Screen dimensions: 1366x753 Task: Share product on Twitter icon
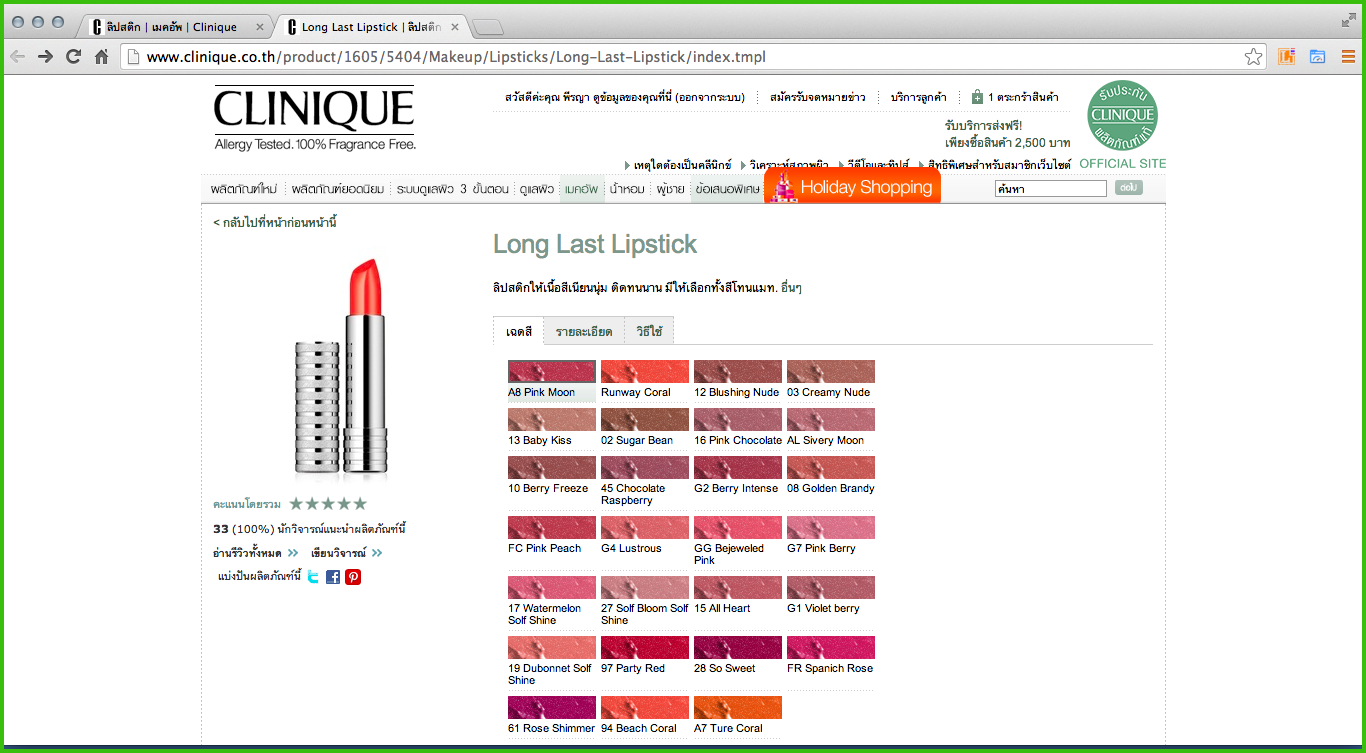[313, 577]
